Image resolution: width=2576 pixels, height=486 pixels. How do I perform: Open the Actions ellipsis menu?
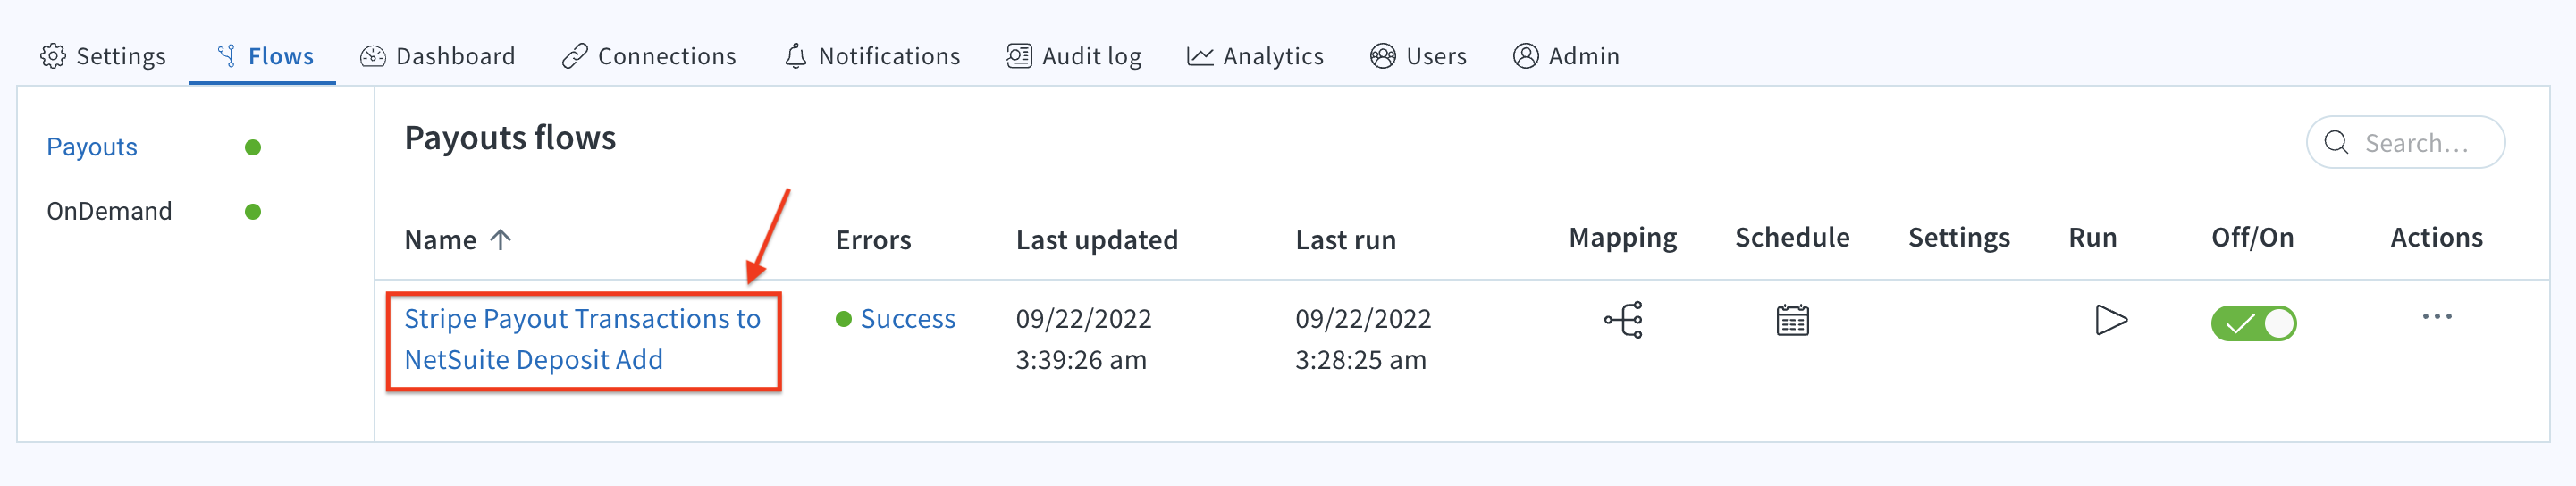pyautogui.click(x=2437, y=317)
